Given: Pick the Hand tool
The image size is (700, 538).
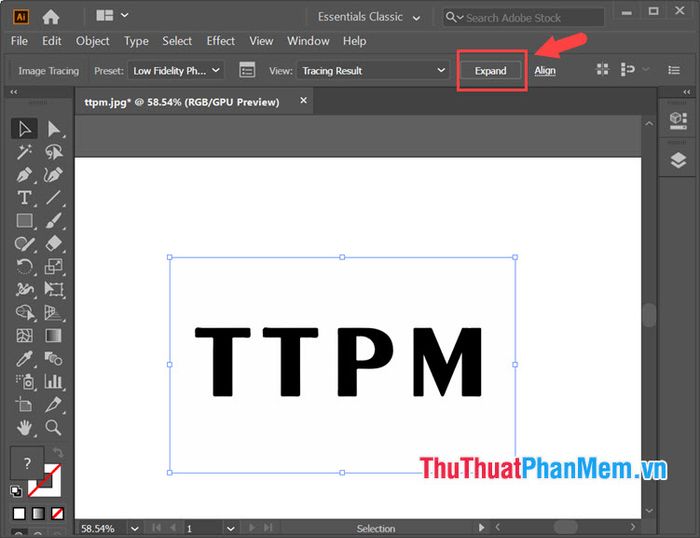Looking at the screenshot, I should pos(24,428).
